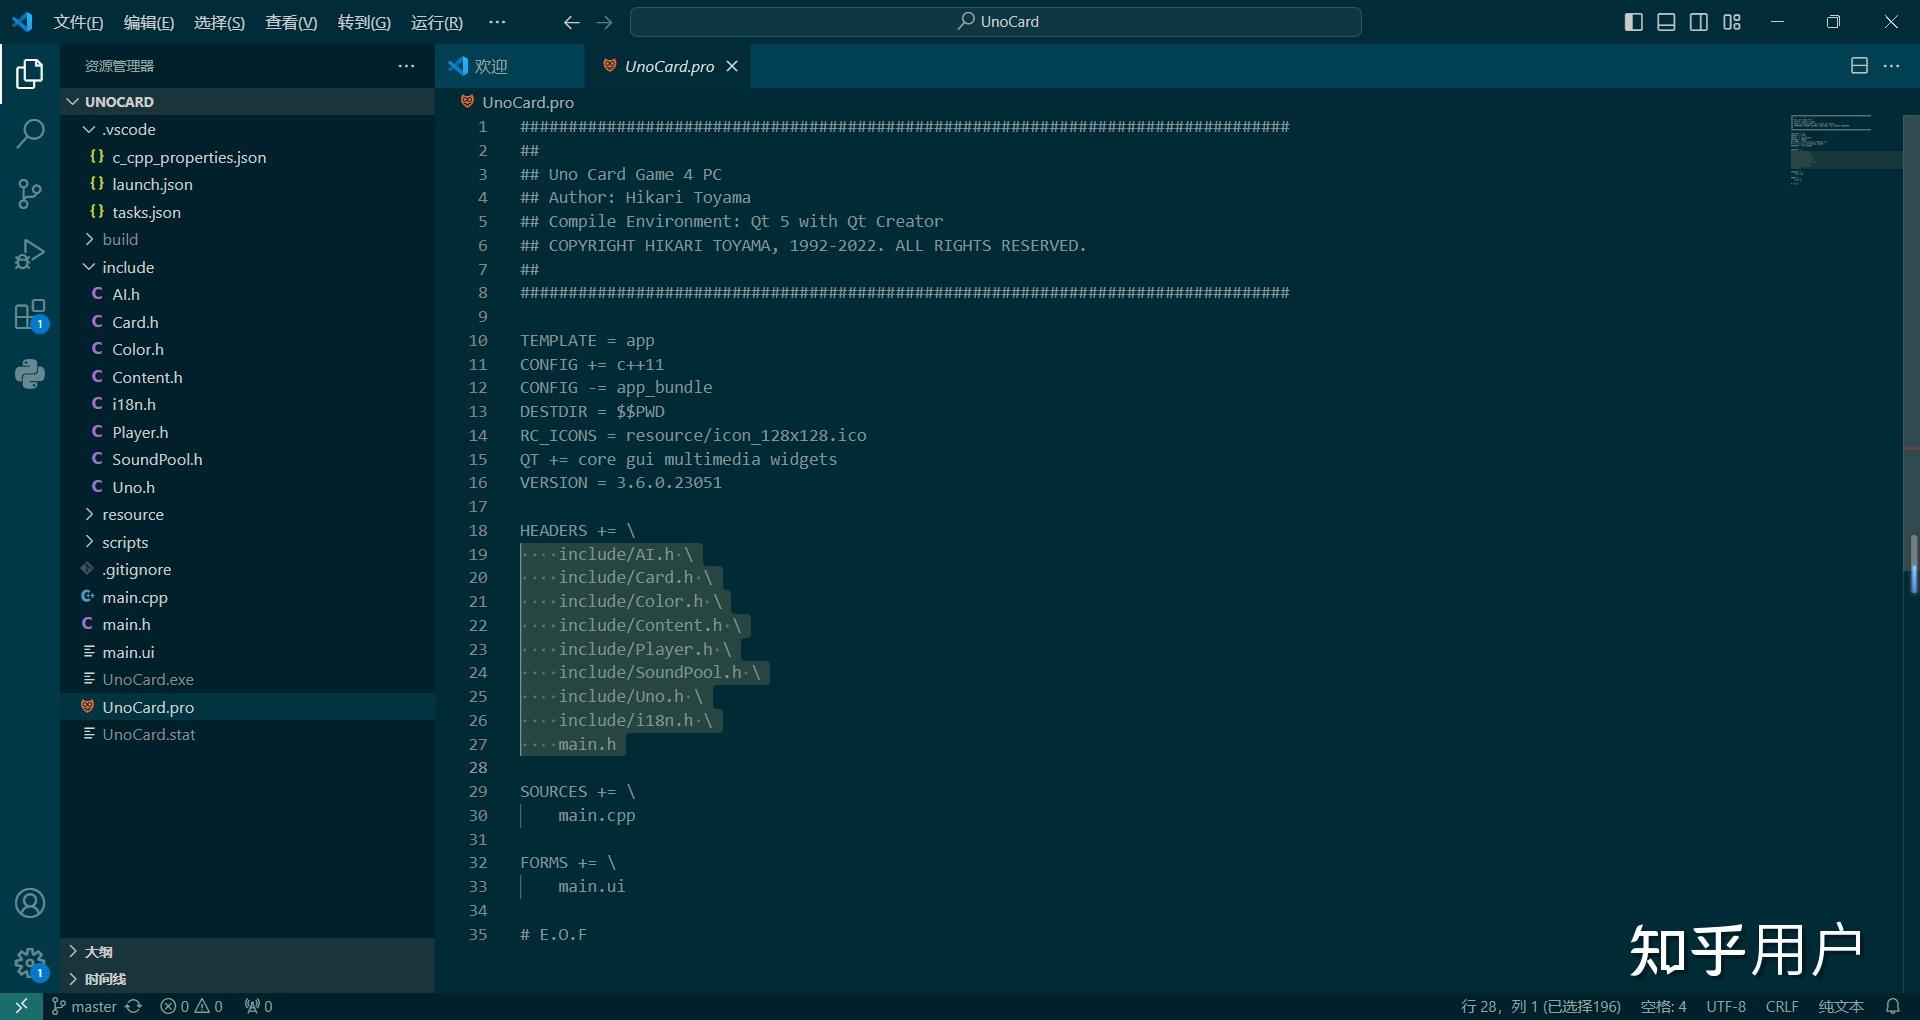Open errors and warnings problems indicator

click(192, 1006)
